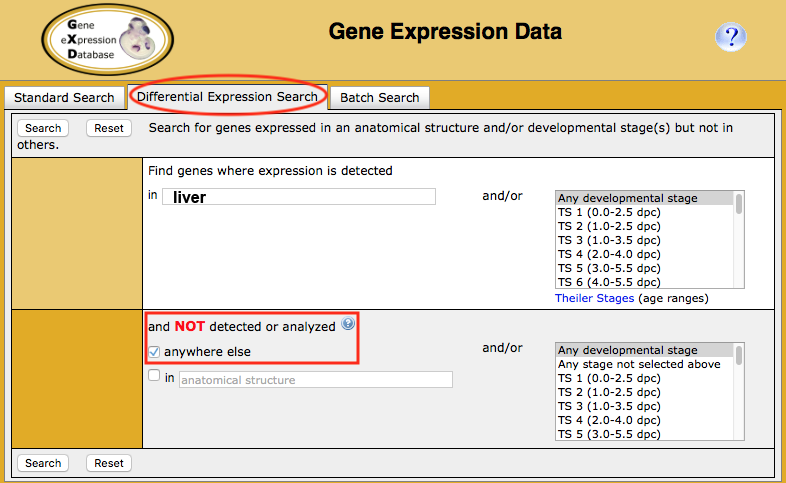Select TS 5 (3.0-5.5 dpc) in lower list

[x=644, y=434]
